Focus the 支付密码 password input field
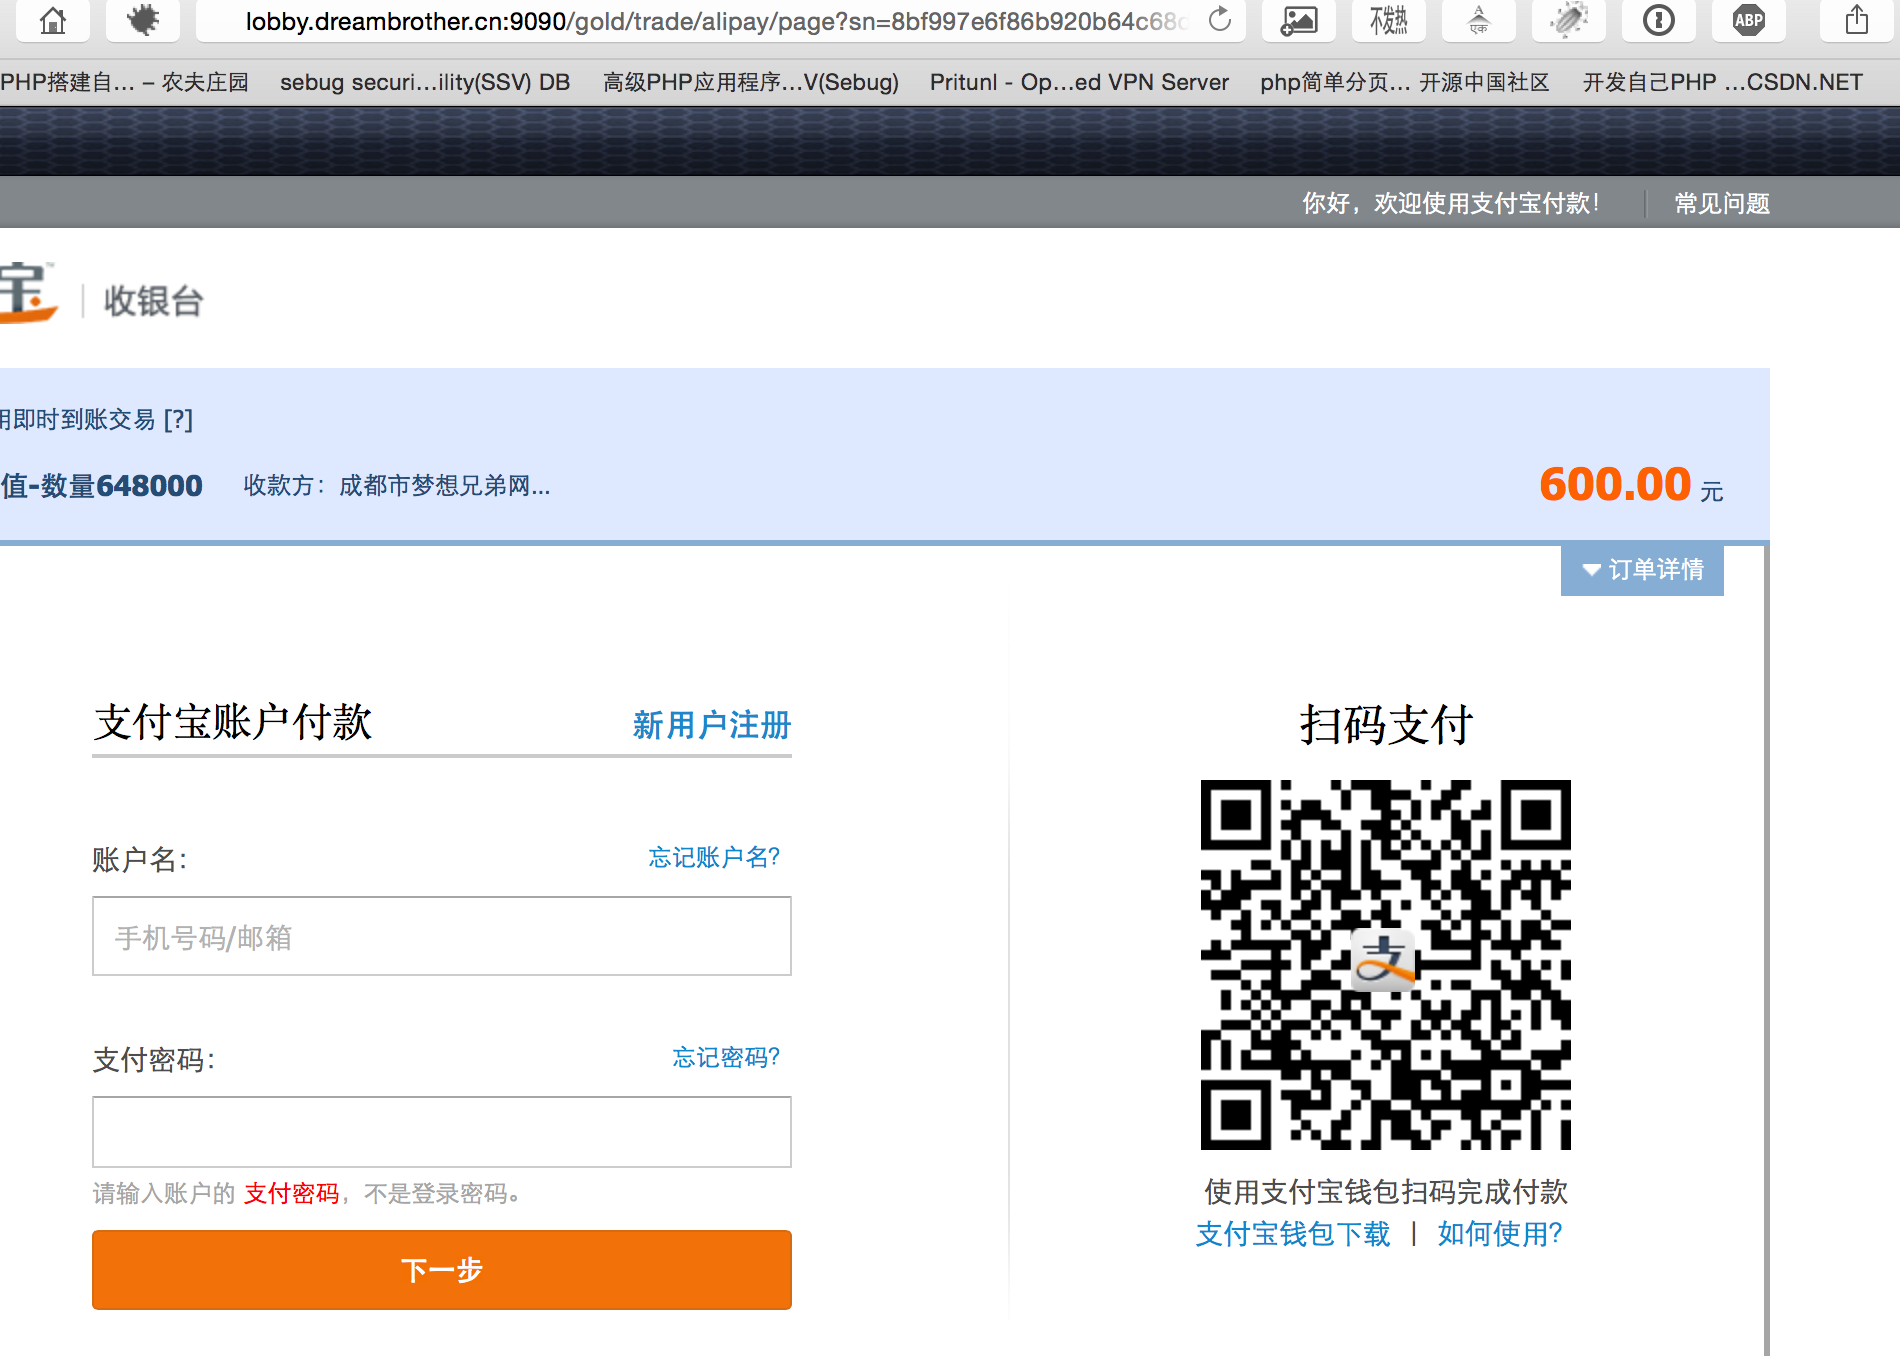The width and height of the screenshot is (1900, 1356). (x=442, y=1132)
